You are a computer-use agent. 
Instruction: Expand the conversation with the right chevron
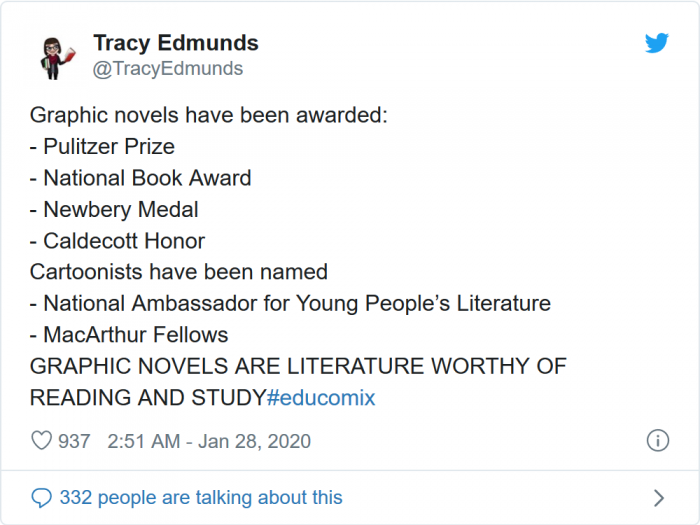(658, 497)
